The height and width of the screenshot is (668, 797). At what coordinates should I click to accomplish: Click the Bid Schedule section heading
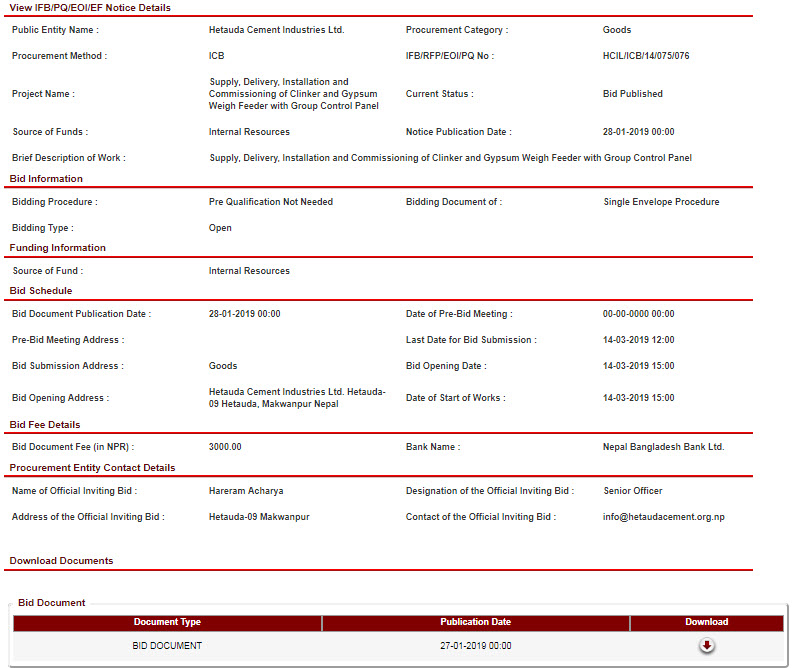(41, 291)
